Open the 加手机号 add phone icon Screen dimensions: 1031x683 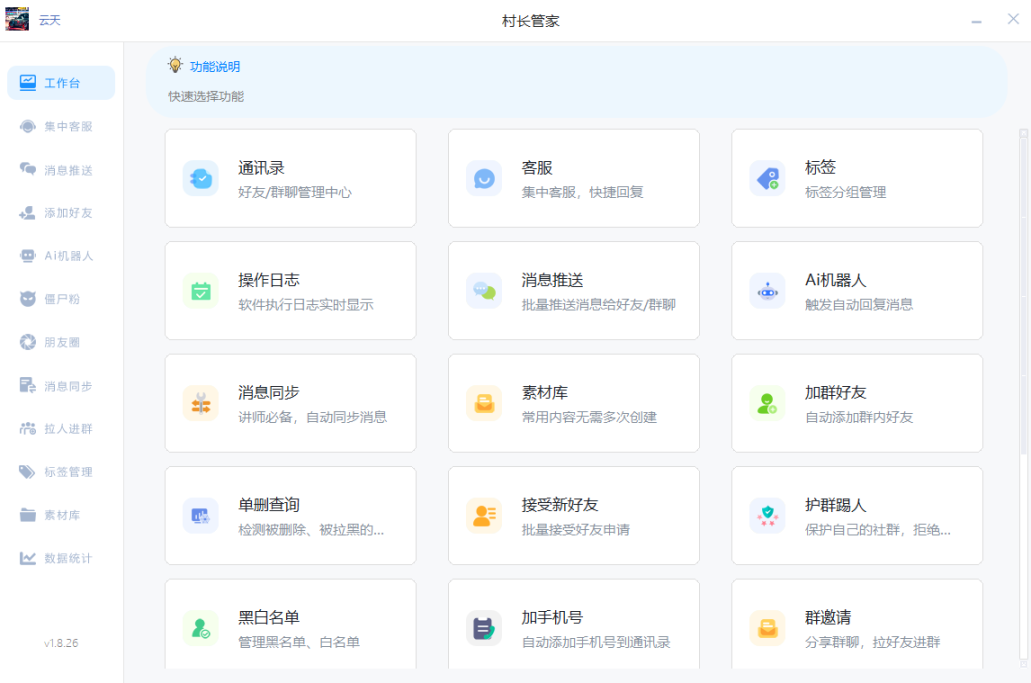[484, 628]
